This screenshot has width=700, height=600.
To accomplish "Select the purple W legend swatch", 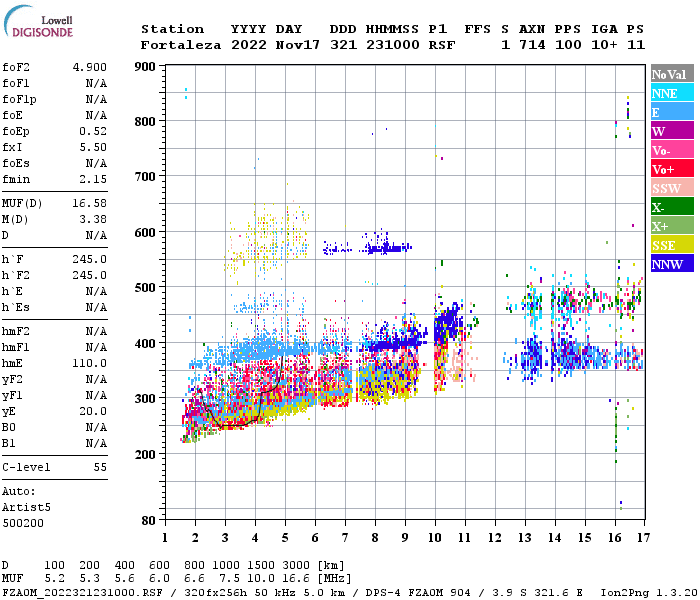I will pos(672,131).
